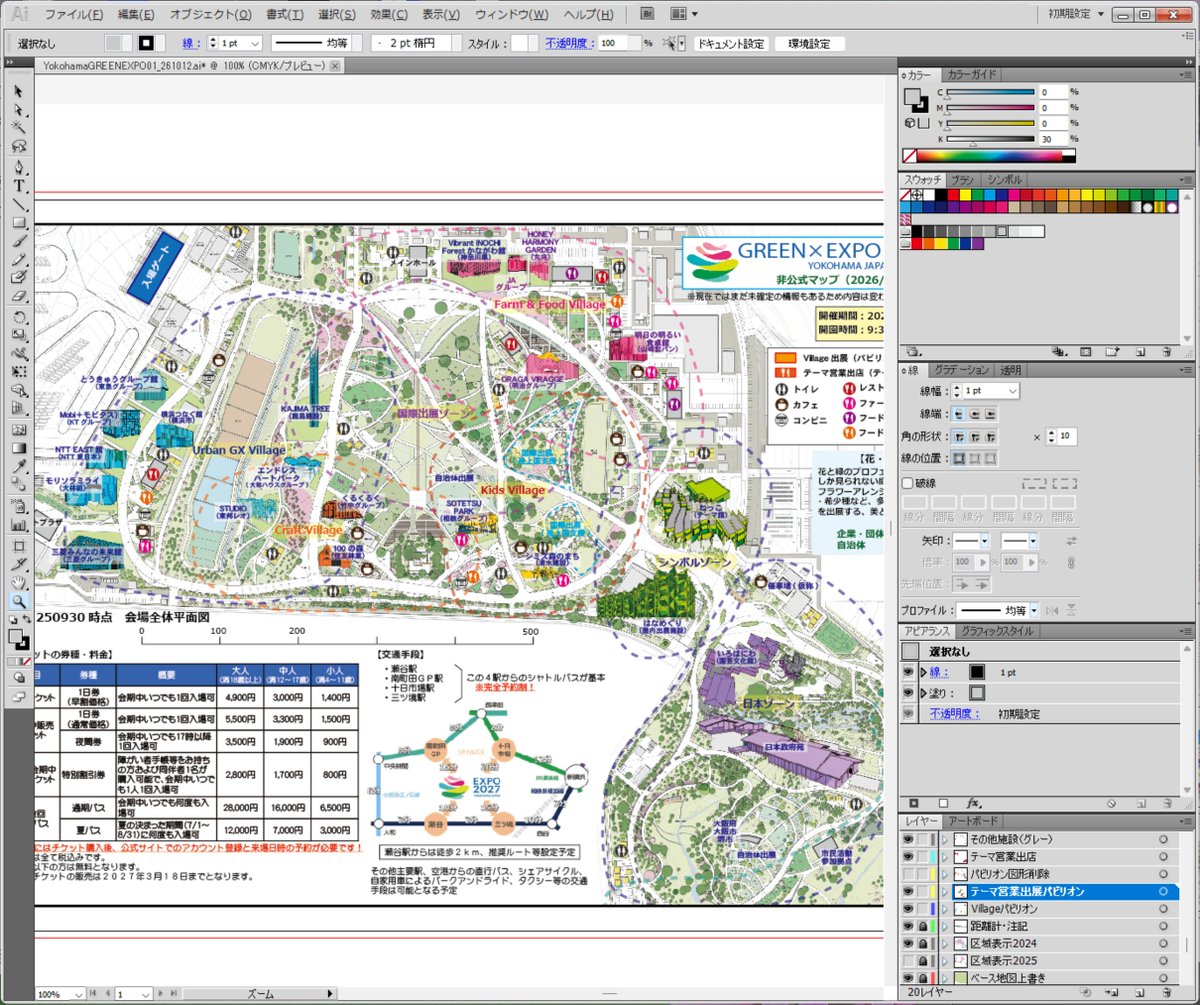Open the オブジェクト(O) menu
The image size is (1200, 1005).
[x=210, y=15]
